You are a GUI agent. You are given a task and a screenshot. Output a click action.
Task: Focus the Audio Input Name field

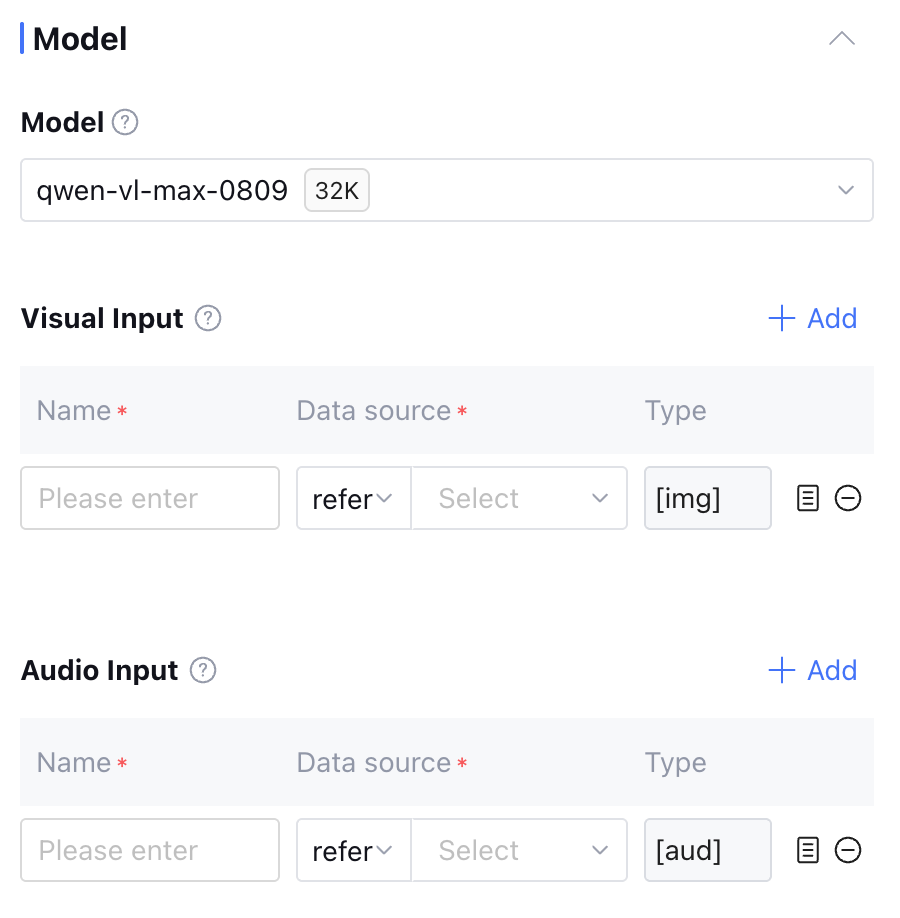(150, 850)
